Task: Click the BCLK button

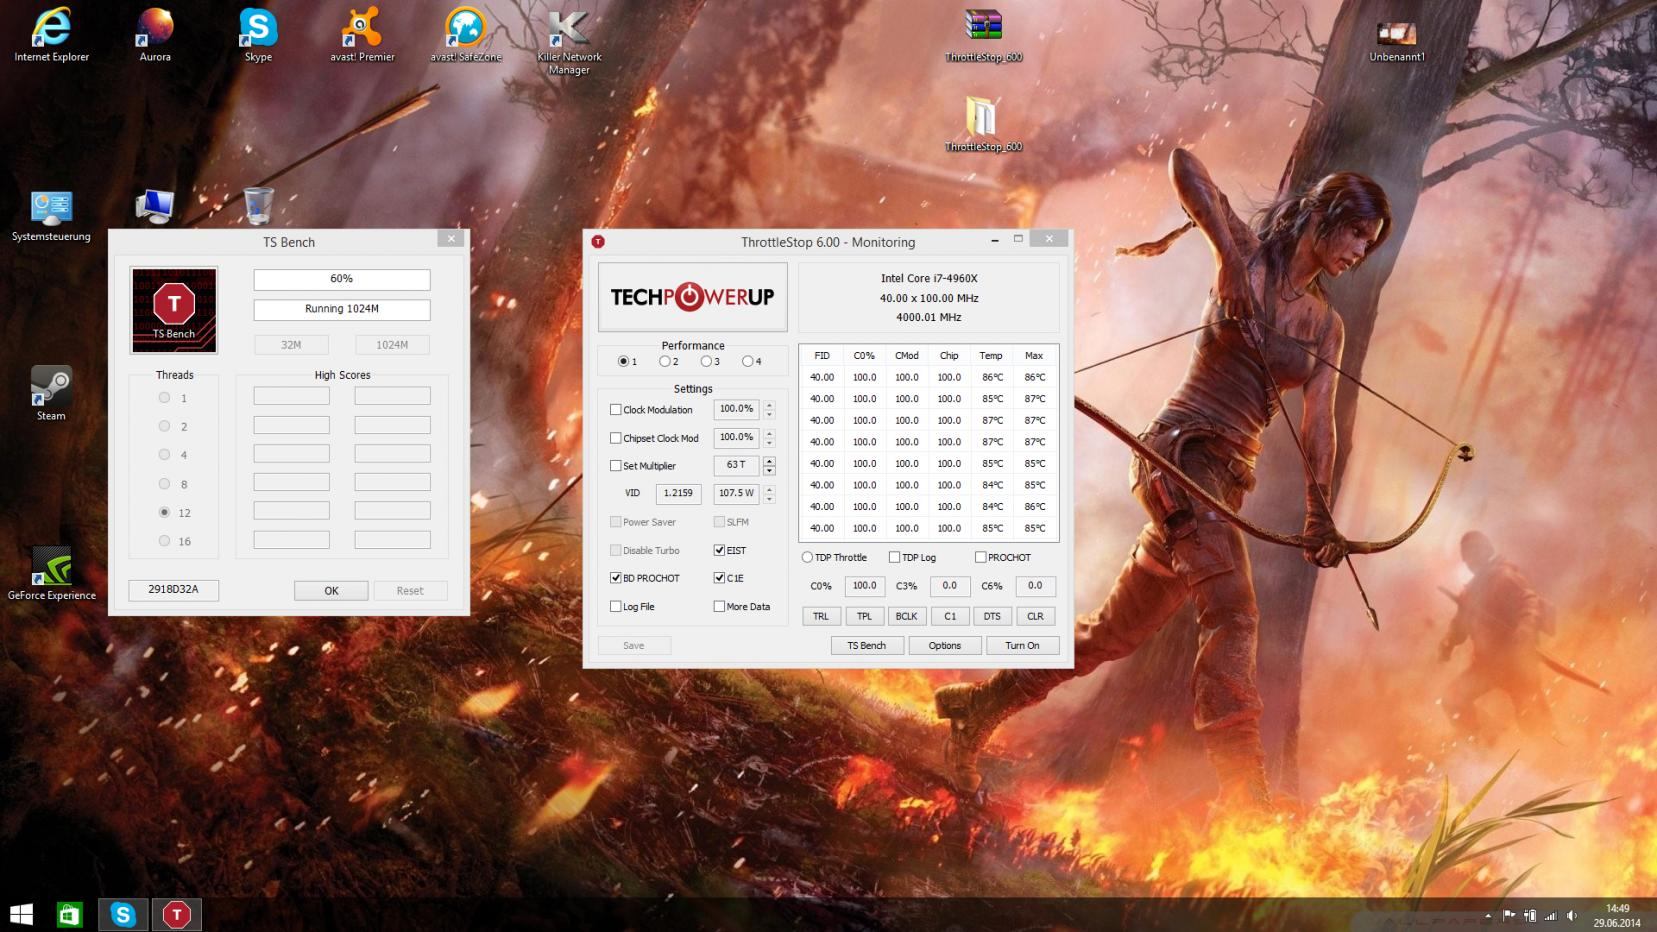Action: (x=907, y=616)
